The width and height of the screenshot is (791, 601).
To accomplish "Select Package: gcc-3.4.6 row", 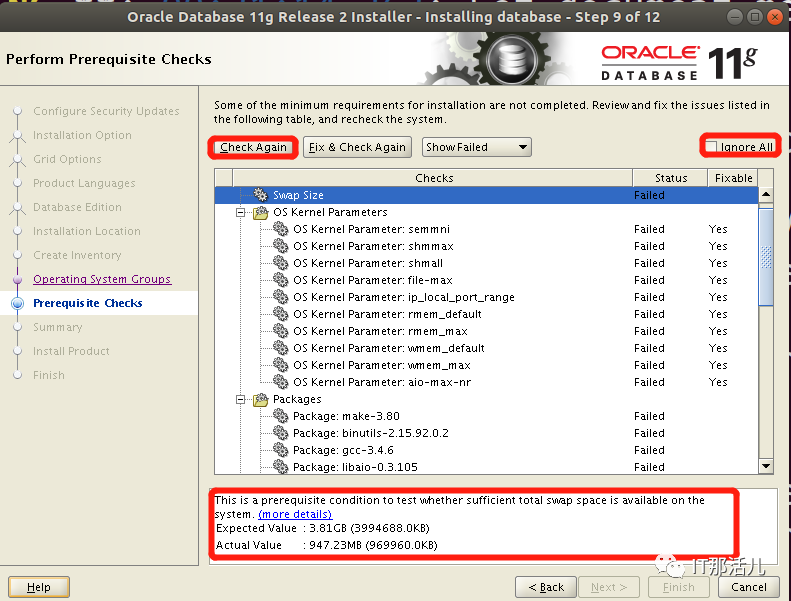I will 486,450.
